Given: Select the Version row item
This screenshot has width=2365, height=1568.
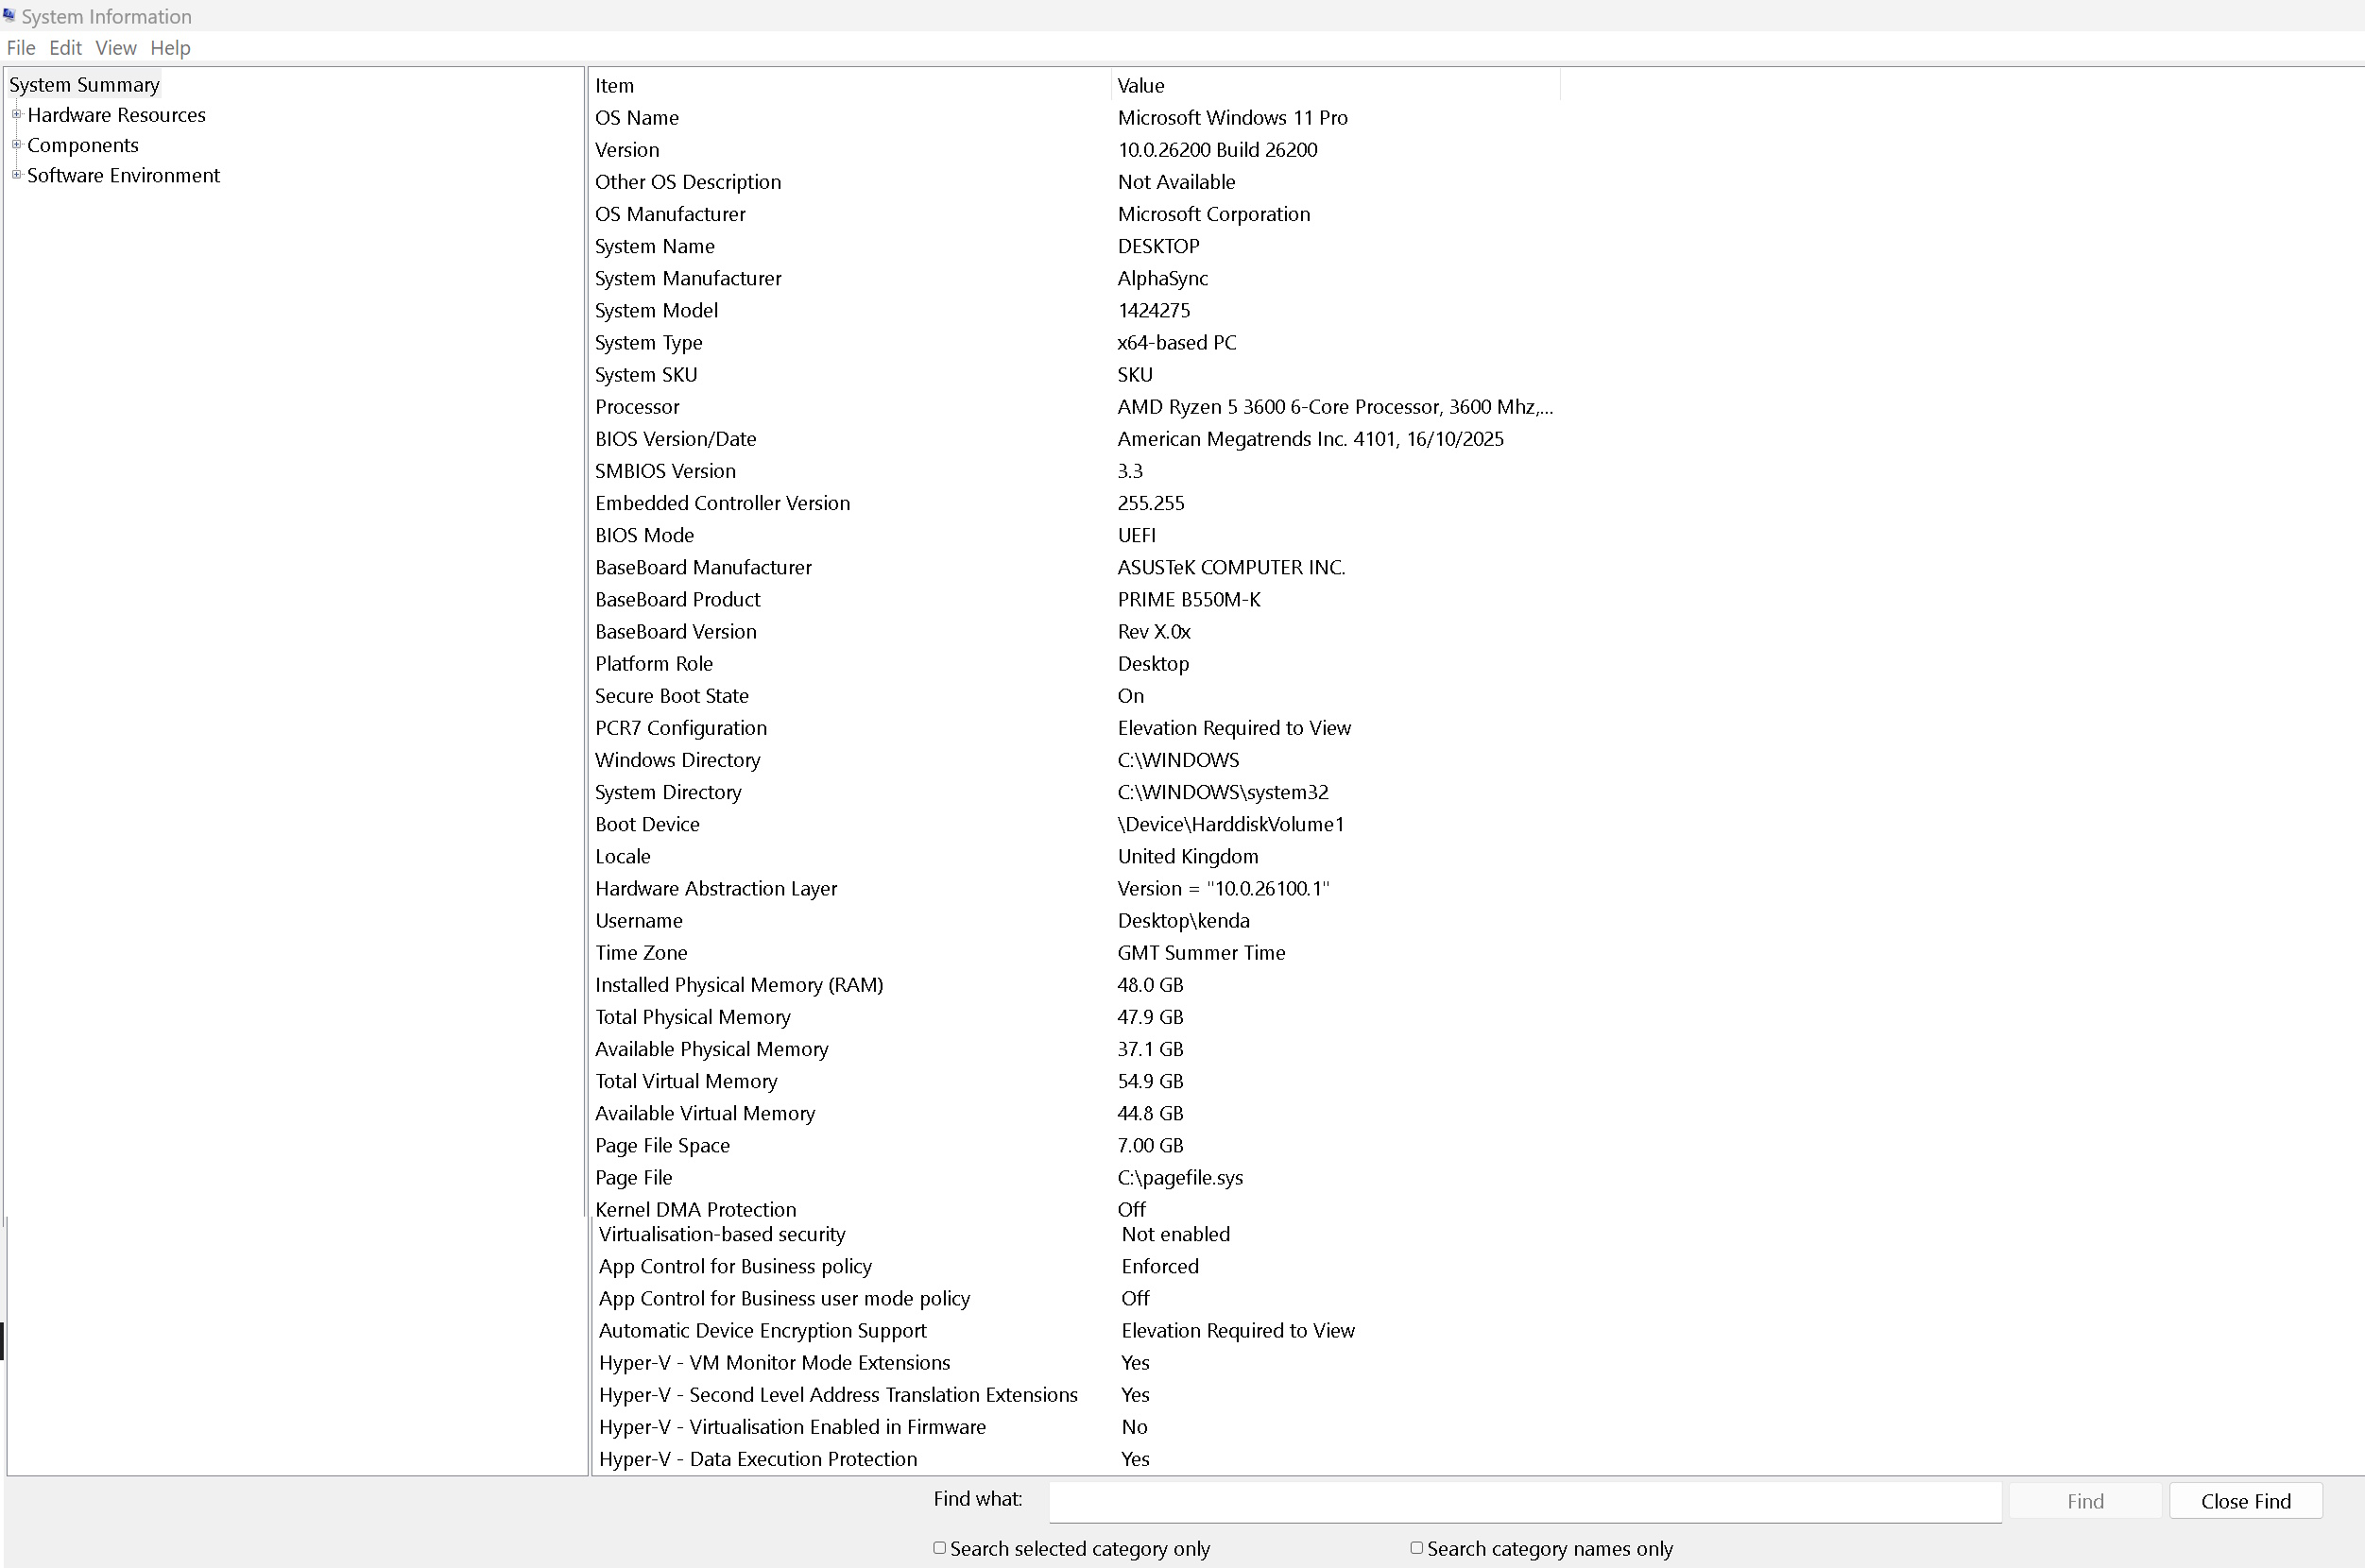Looking at the screenshot, I should (627, 150).
